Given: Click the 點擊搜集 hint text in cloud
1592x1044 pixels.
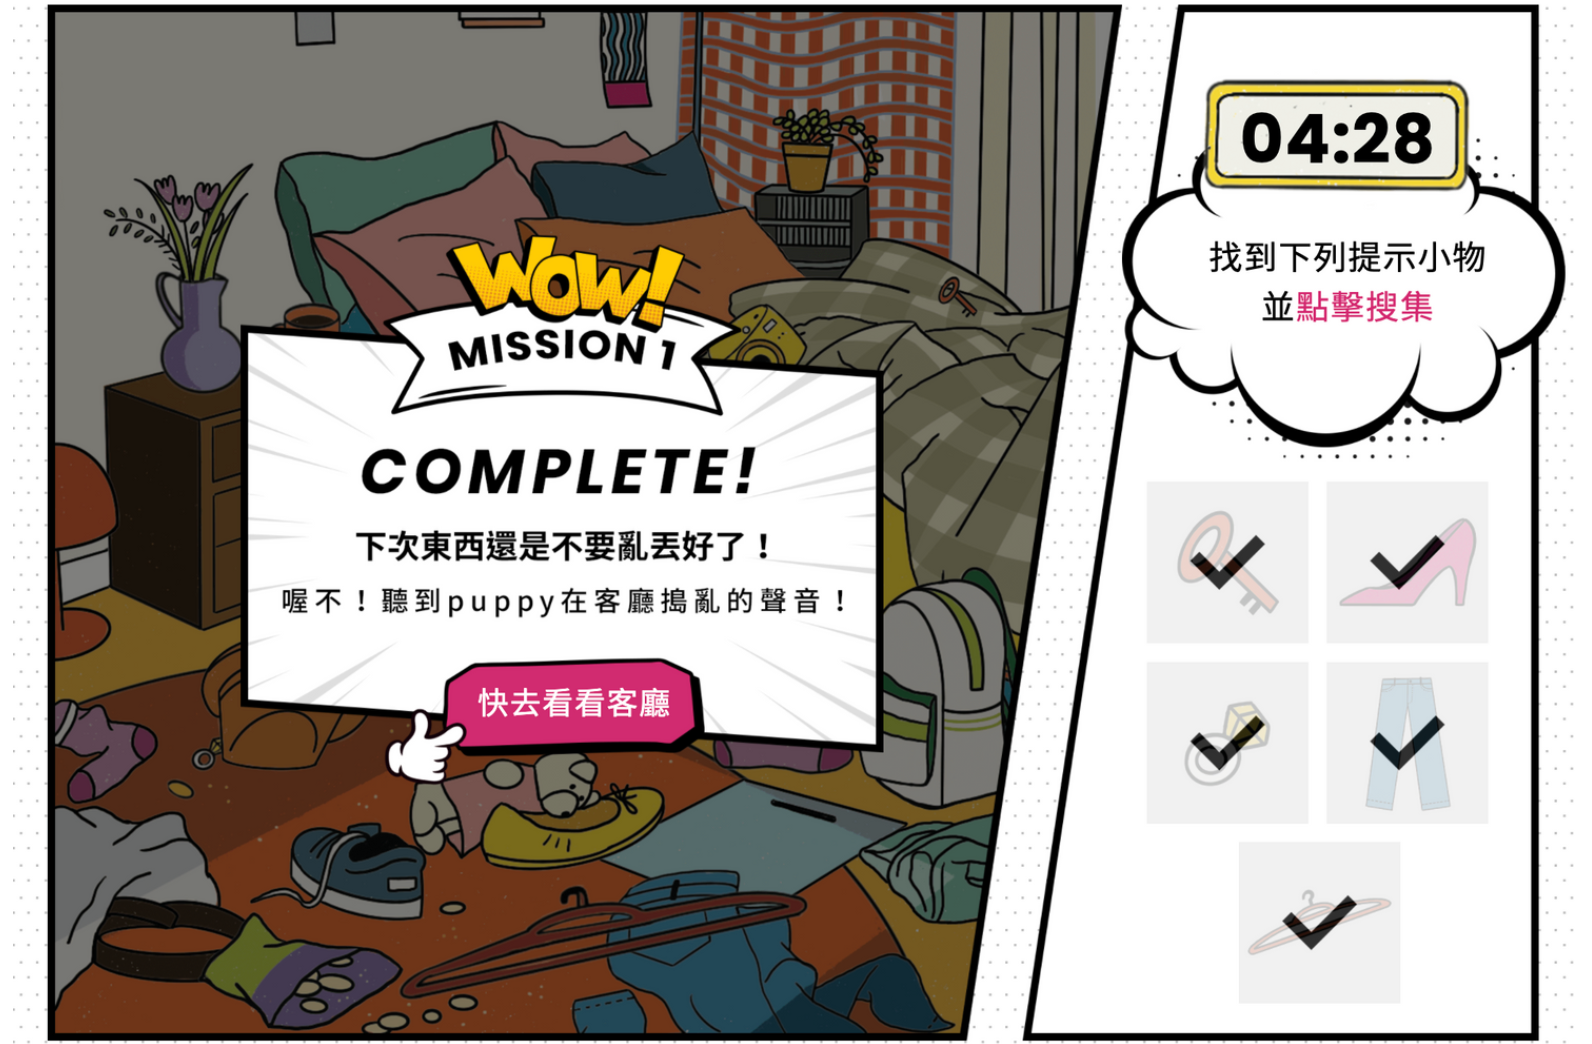Looking at the screenshot, I should [x=1364, y=306].
